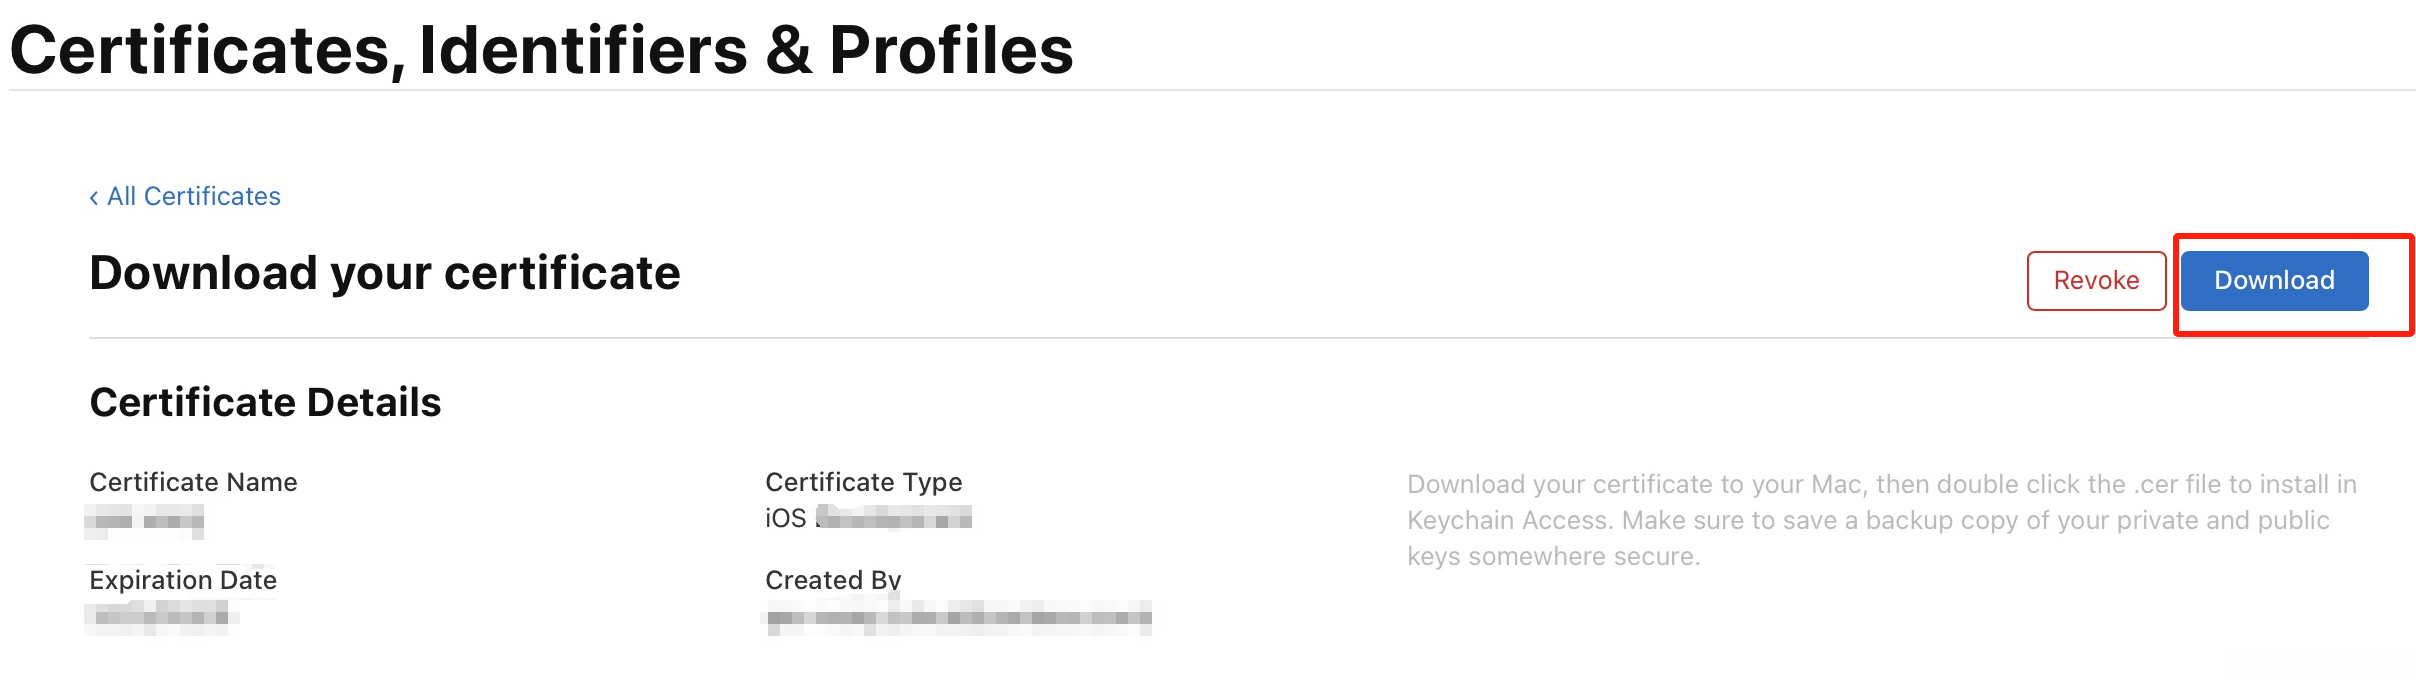The width and height of the screenshot is (2416, 686).
Task: Select the Certificate Details section heading
Action: click(265, 402)
